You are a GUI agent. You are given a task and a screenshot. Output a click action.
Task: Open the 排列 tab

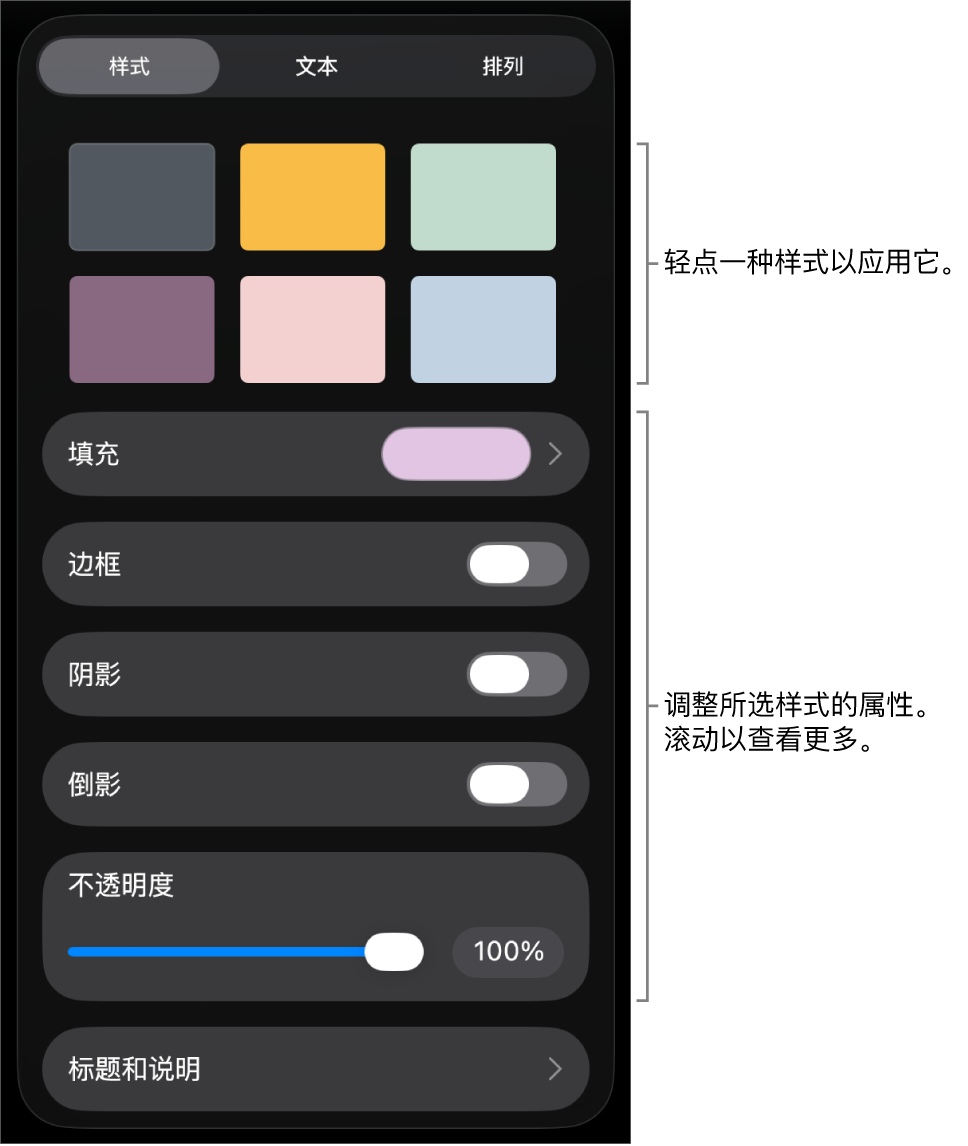pyautogui.click(x=502, y=67)
